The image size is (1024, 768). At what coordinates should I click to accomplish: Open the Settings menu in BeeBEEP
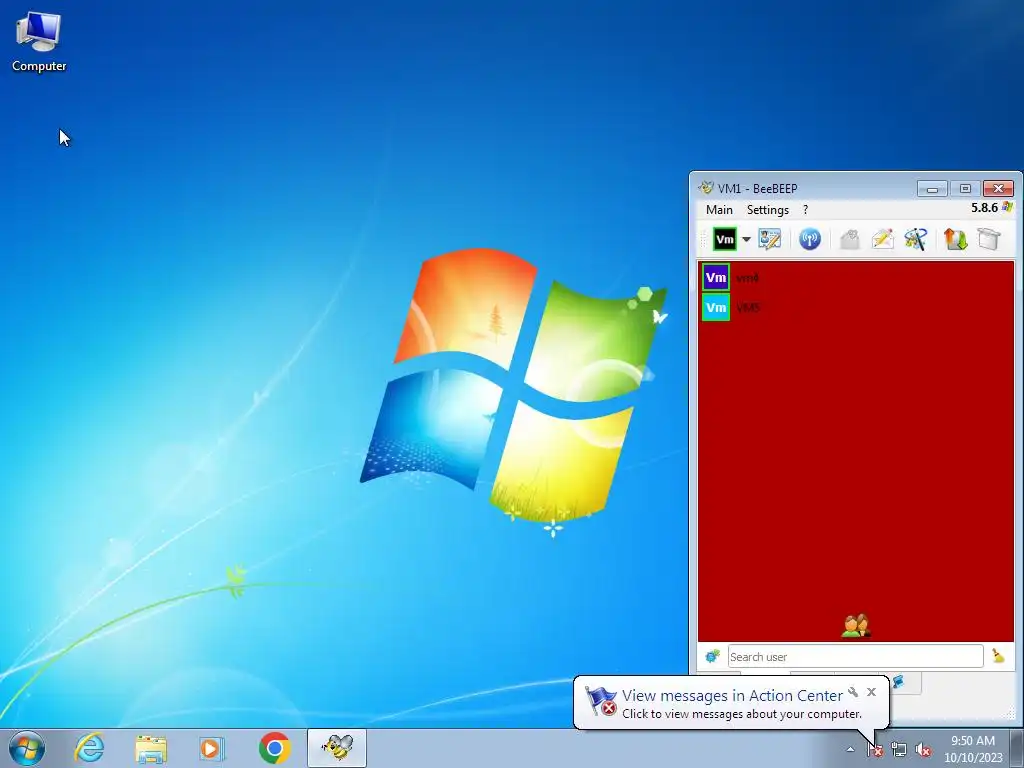point(767,210)
